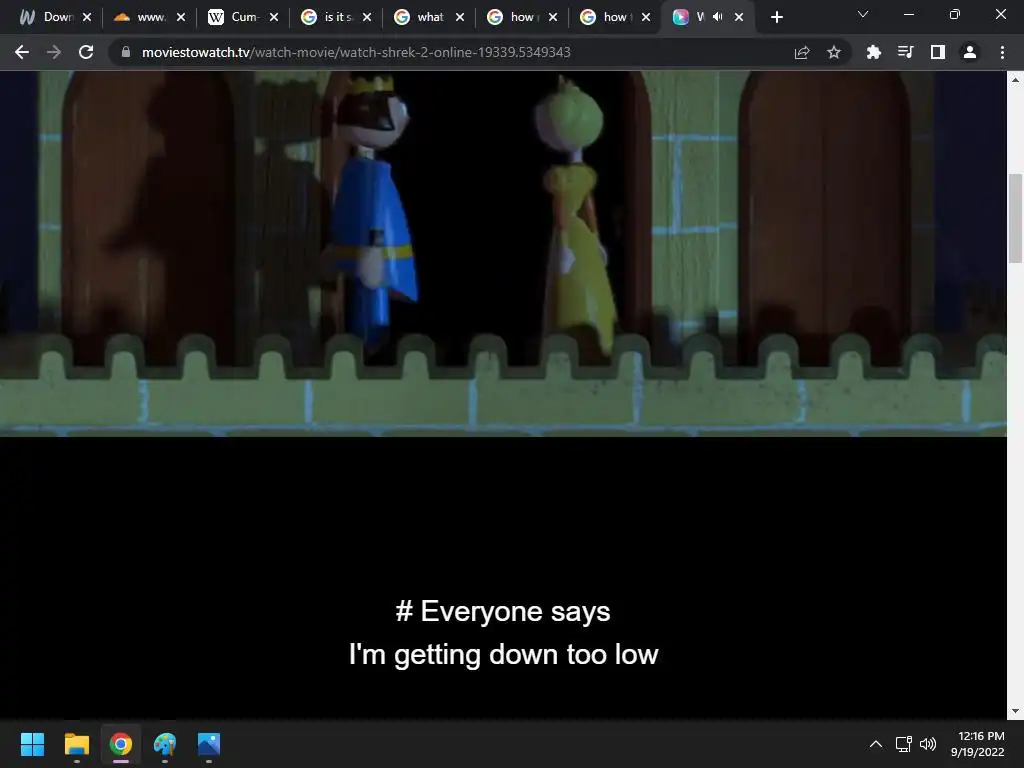The height and width of the screenshot is (768, 1024).
Task: Bookmark this page with the star icon
Action: pyautogui.click(x=833, y=52)
